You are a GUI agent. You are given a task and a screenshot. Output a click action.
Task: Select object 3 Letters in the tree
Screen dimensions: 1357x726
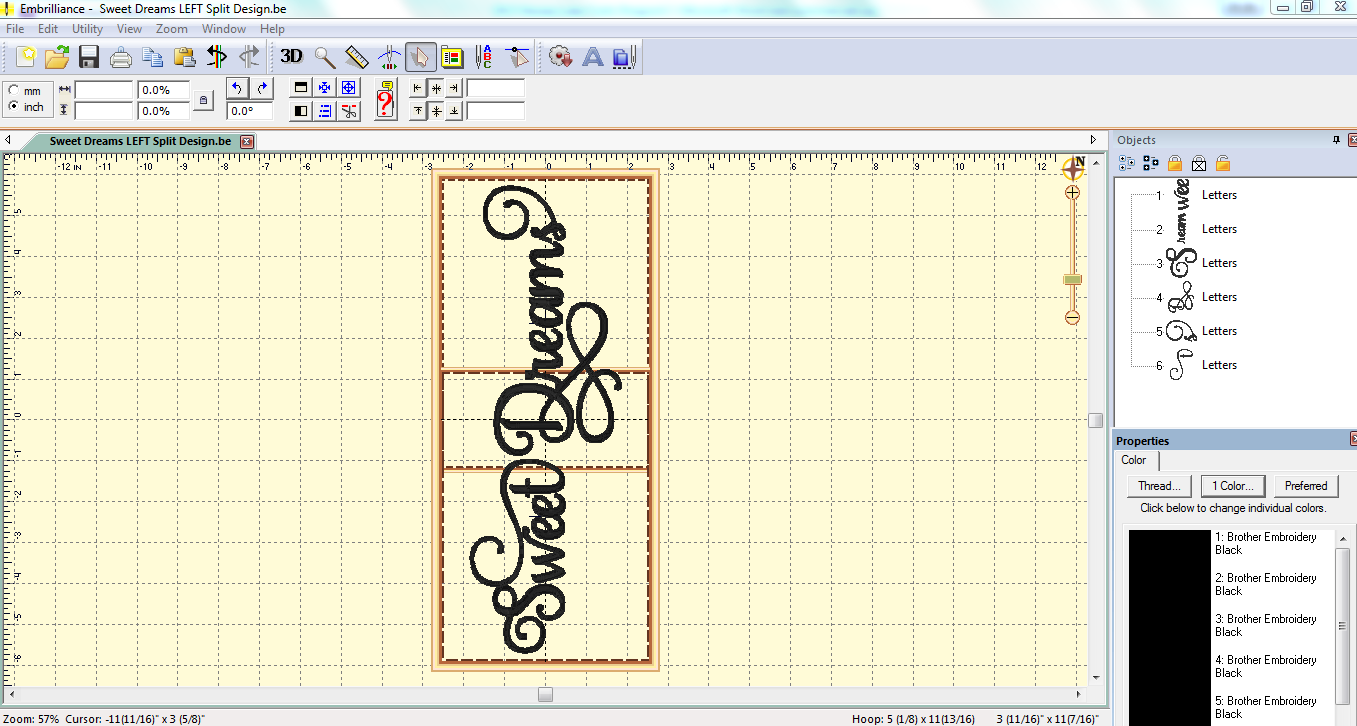tap(1219, 263)
